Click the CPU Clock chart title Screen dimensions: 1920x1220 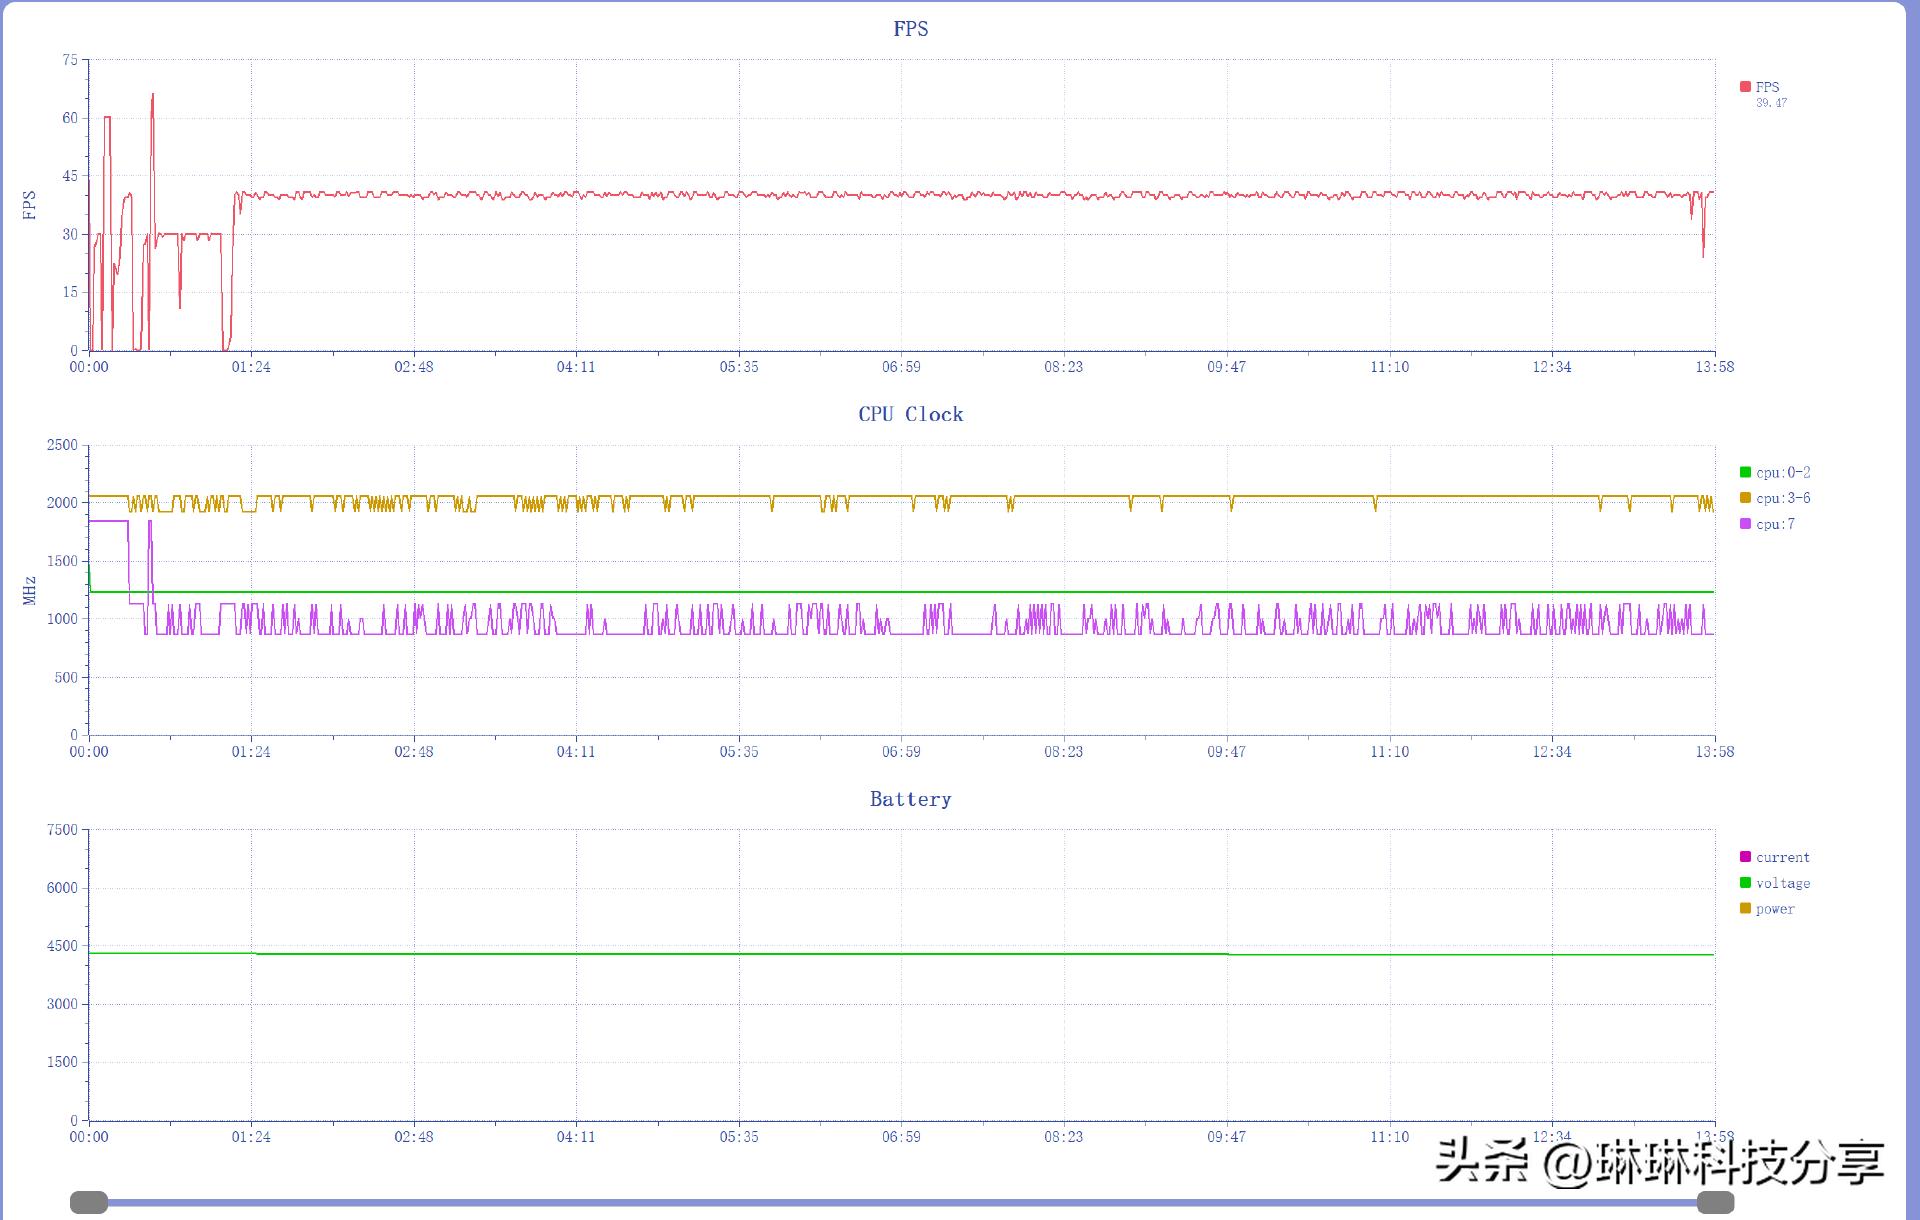[909, 413]
